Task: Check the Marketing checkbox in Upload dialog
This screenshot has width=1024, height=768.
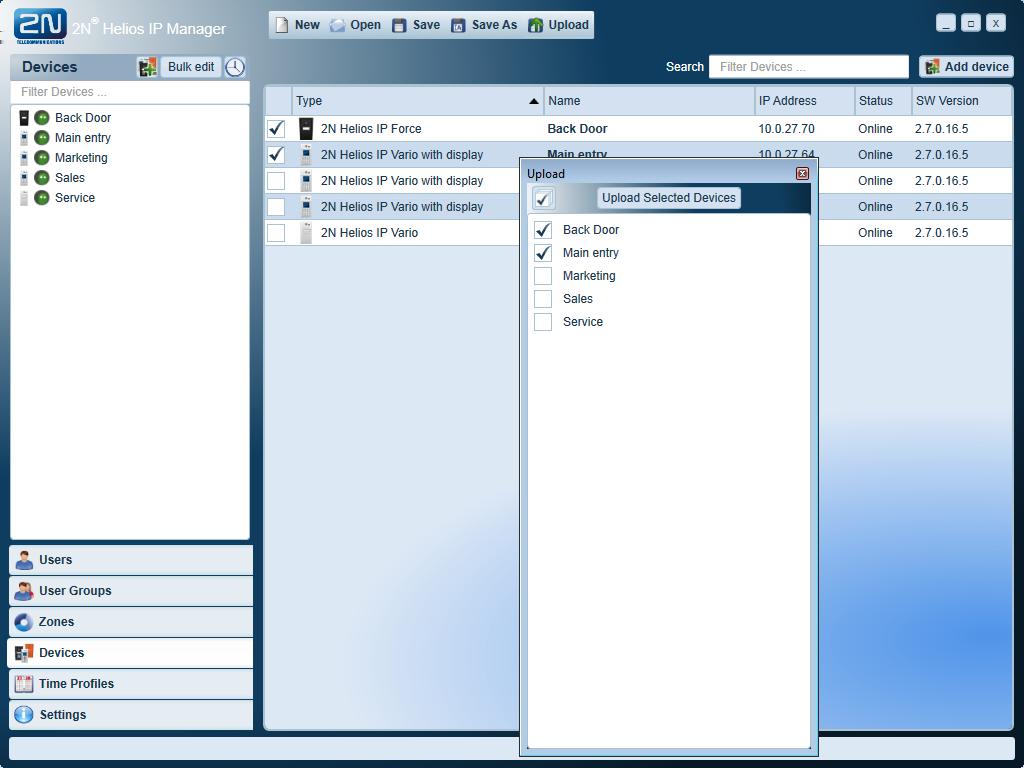Action: pos(543,276)
